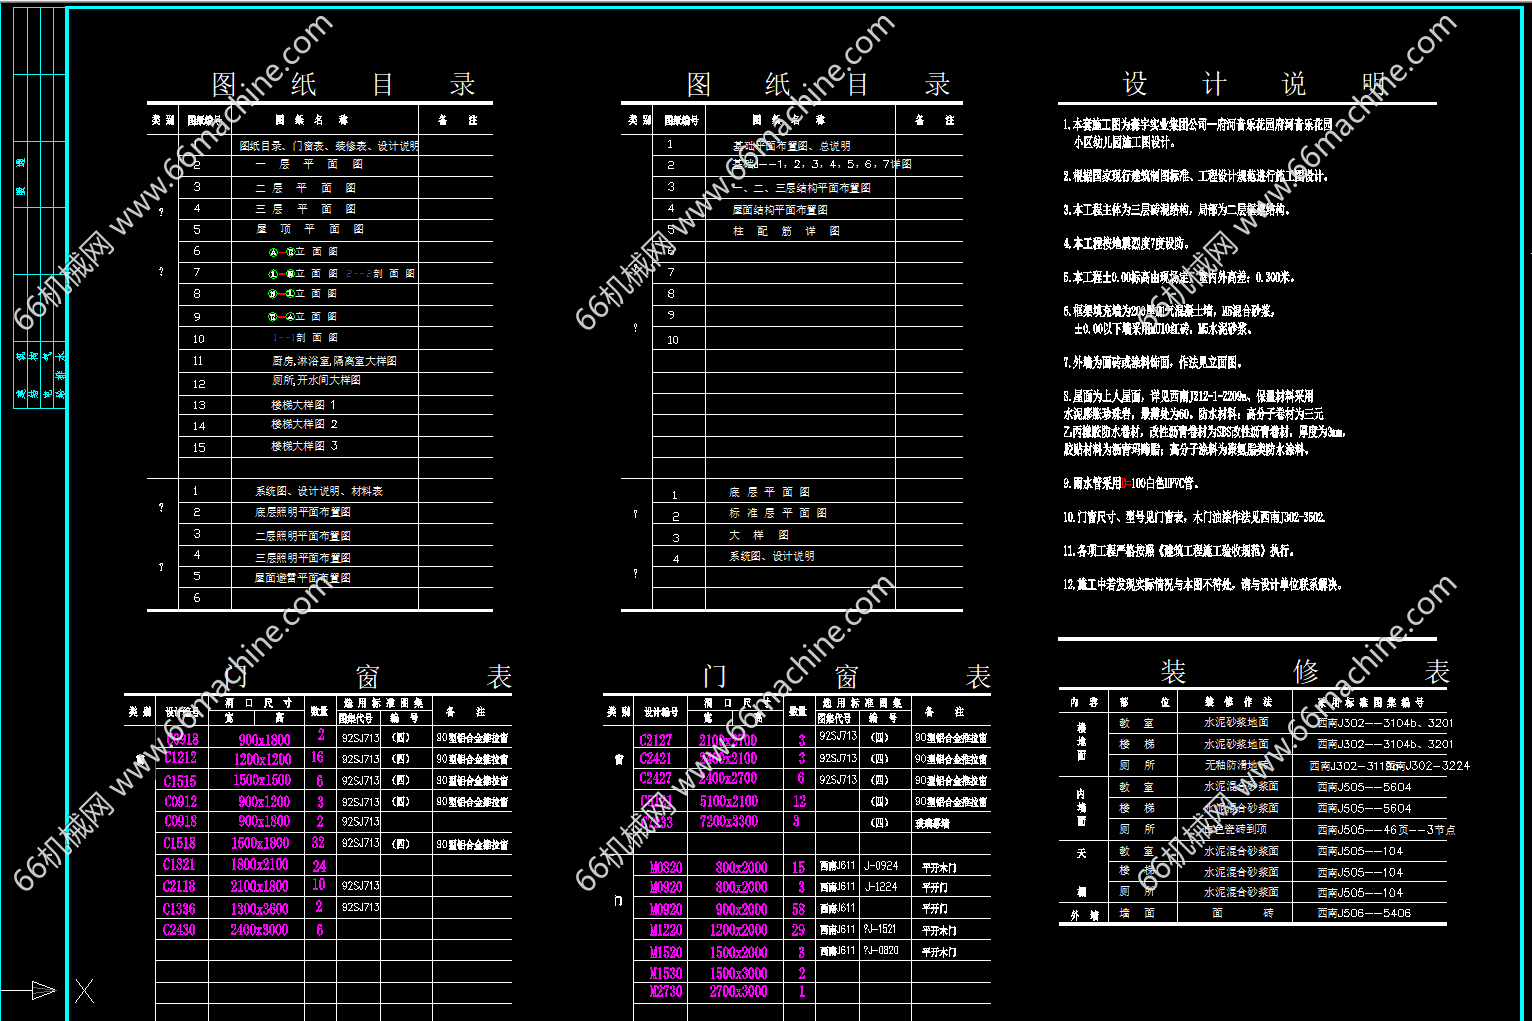Select the magenta dimension 2400x3000 for C2430

[x=259, y=930]
